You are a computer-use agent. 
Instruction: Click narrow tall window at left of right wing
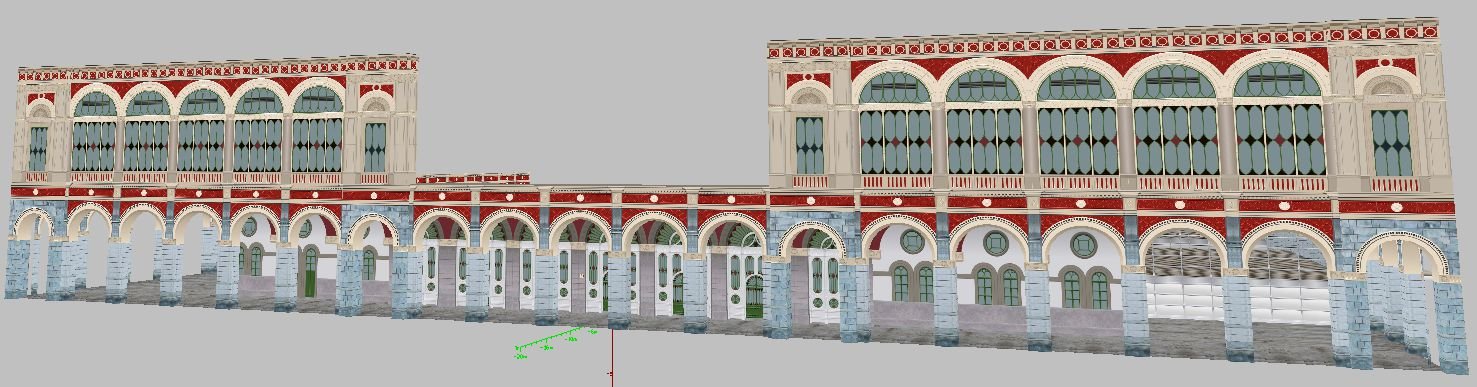pos(809,144)
